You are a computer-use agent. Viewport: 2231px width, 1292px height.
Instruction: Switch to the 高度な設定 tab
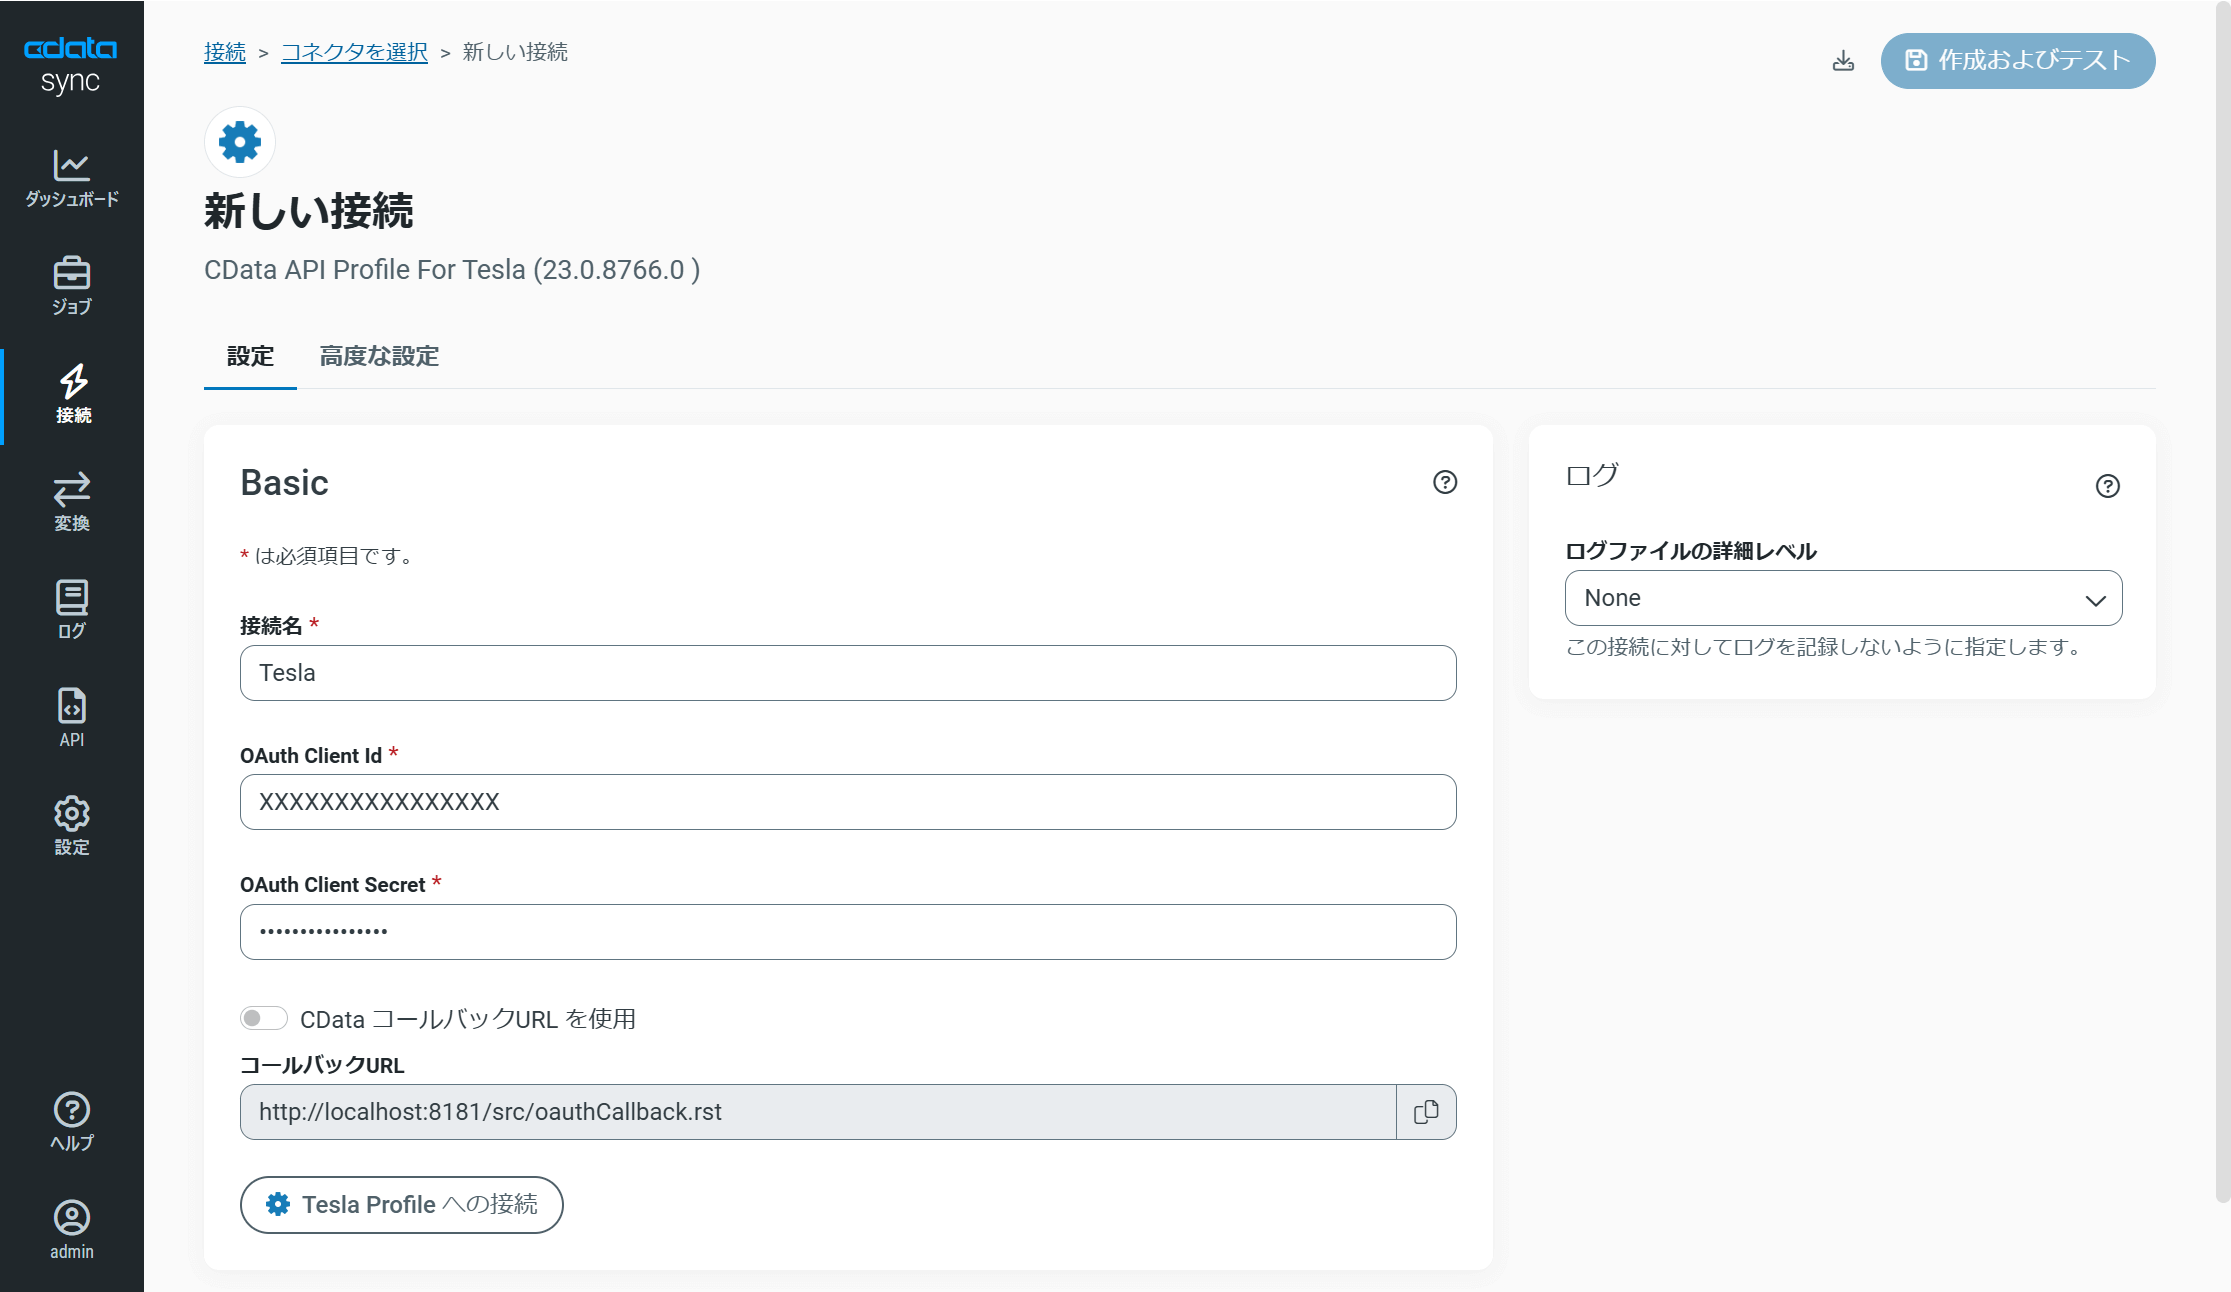coord(379,356)
